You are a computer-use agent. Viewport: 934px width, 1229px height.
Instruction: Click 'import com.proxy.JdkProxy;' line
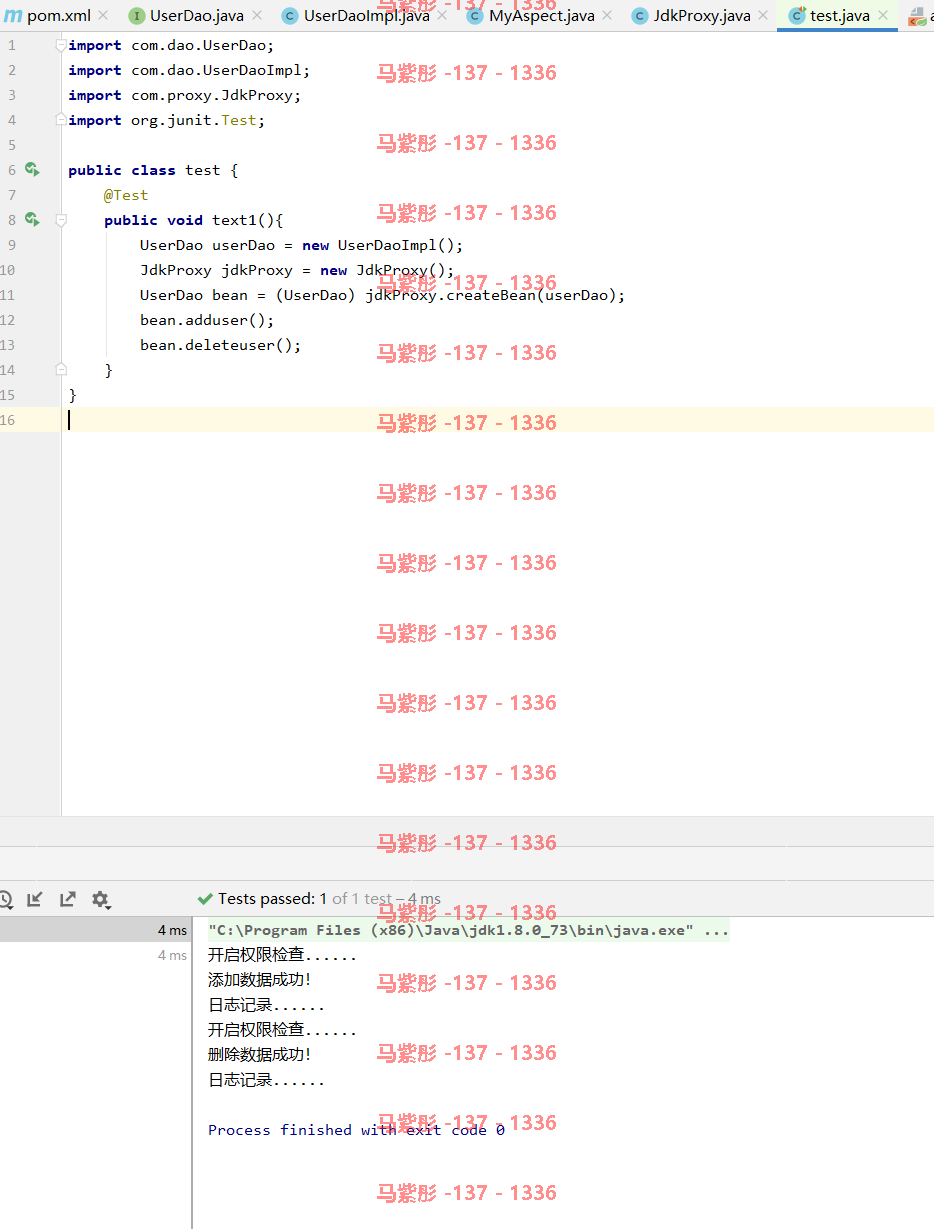pos(185,95)
